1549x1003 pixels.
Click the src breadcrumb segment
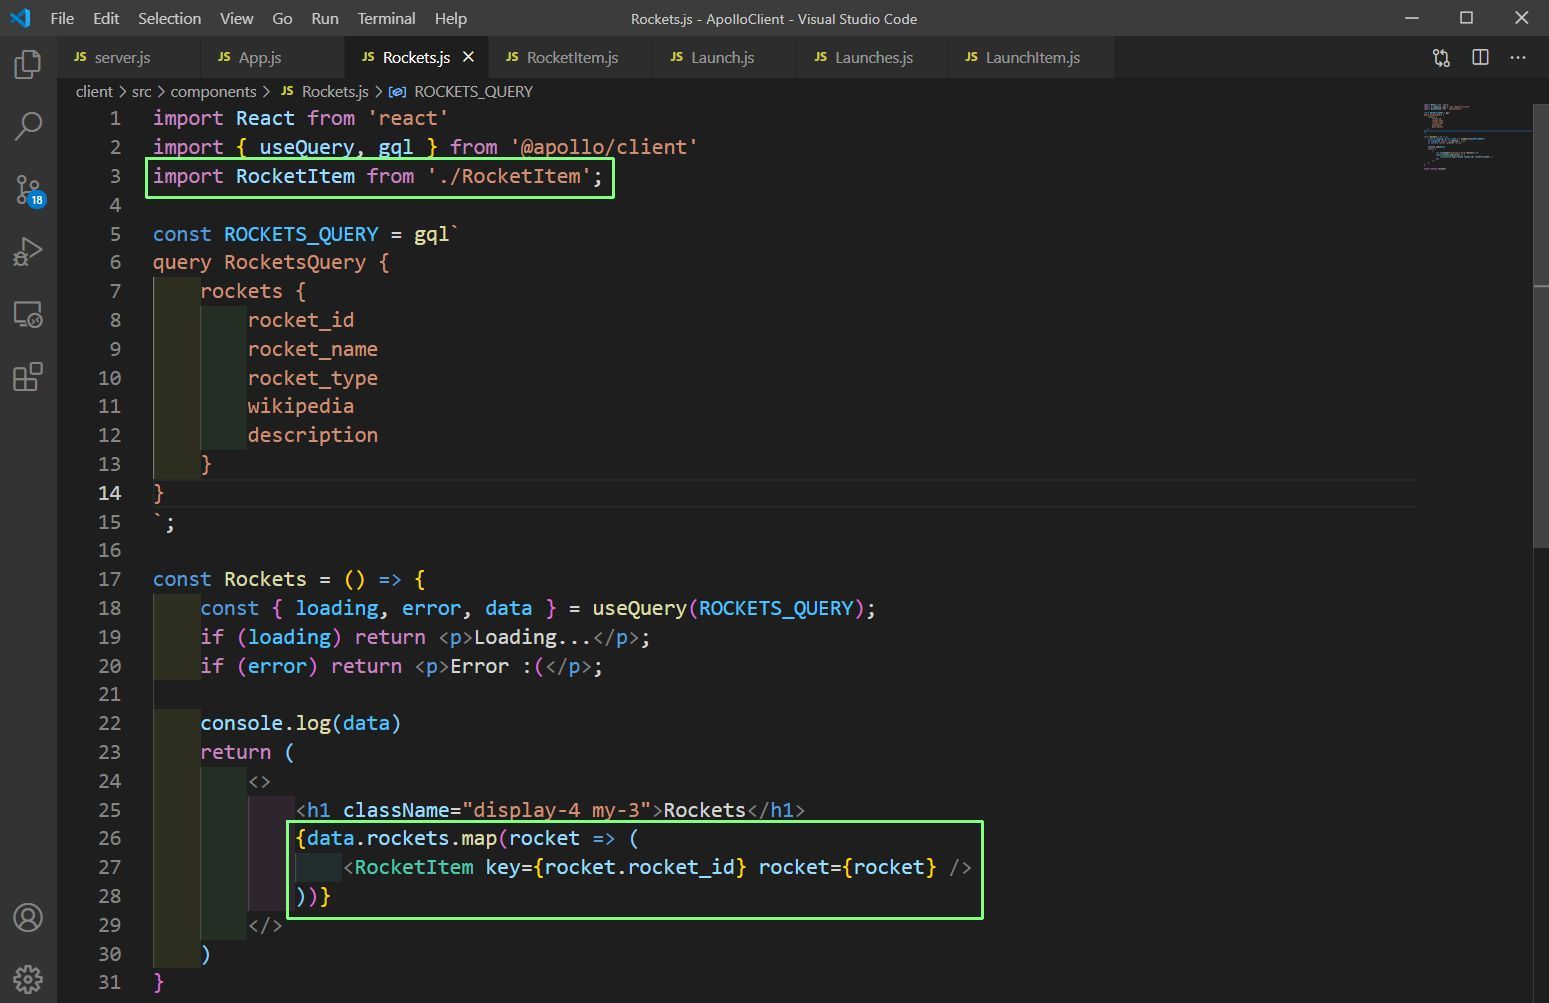142,91
